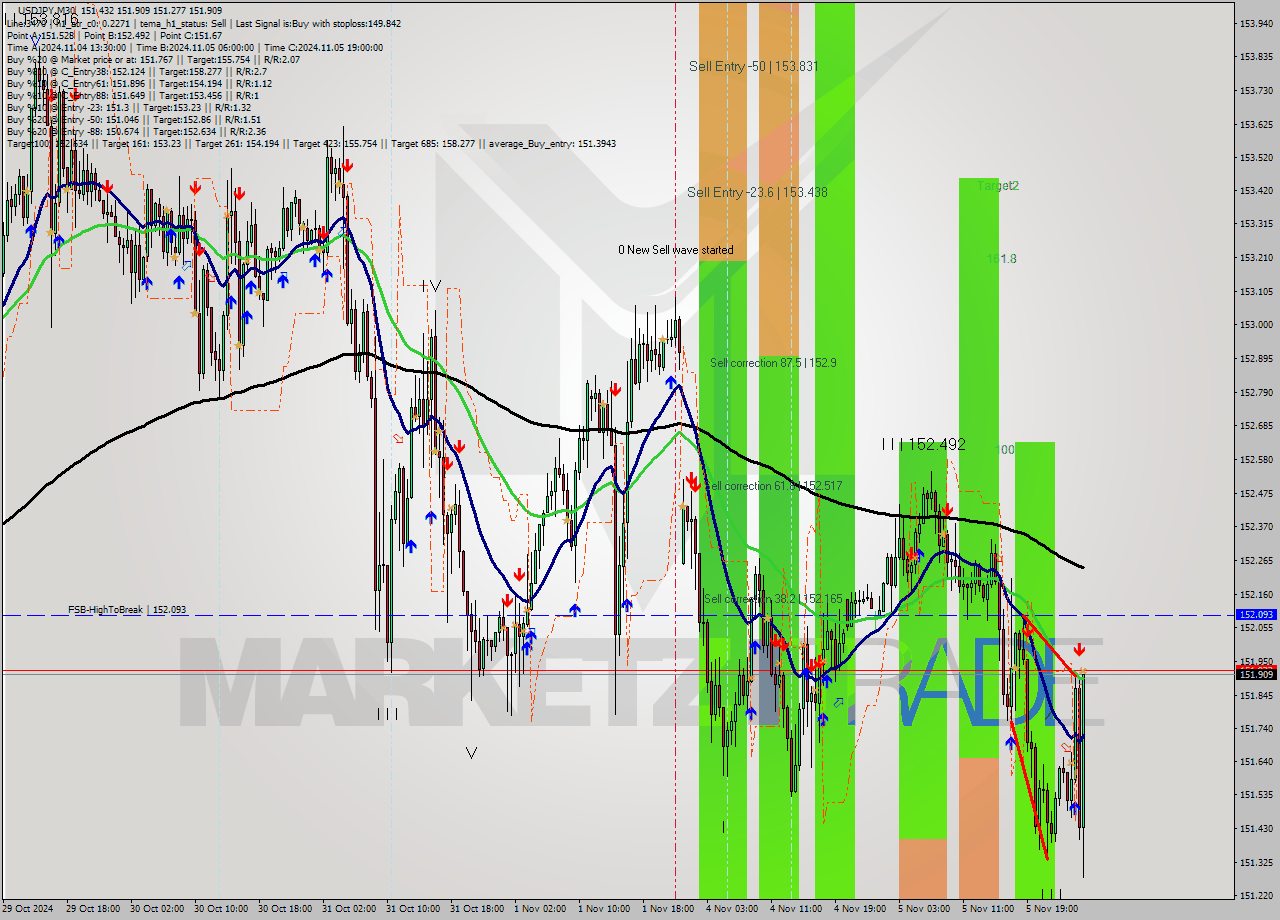Click the 153.105 price axis value

pyautogui.click(x=1256, y=291)
